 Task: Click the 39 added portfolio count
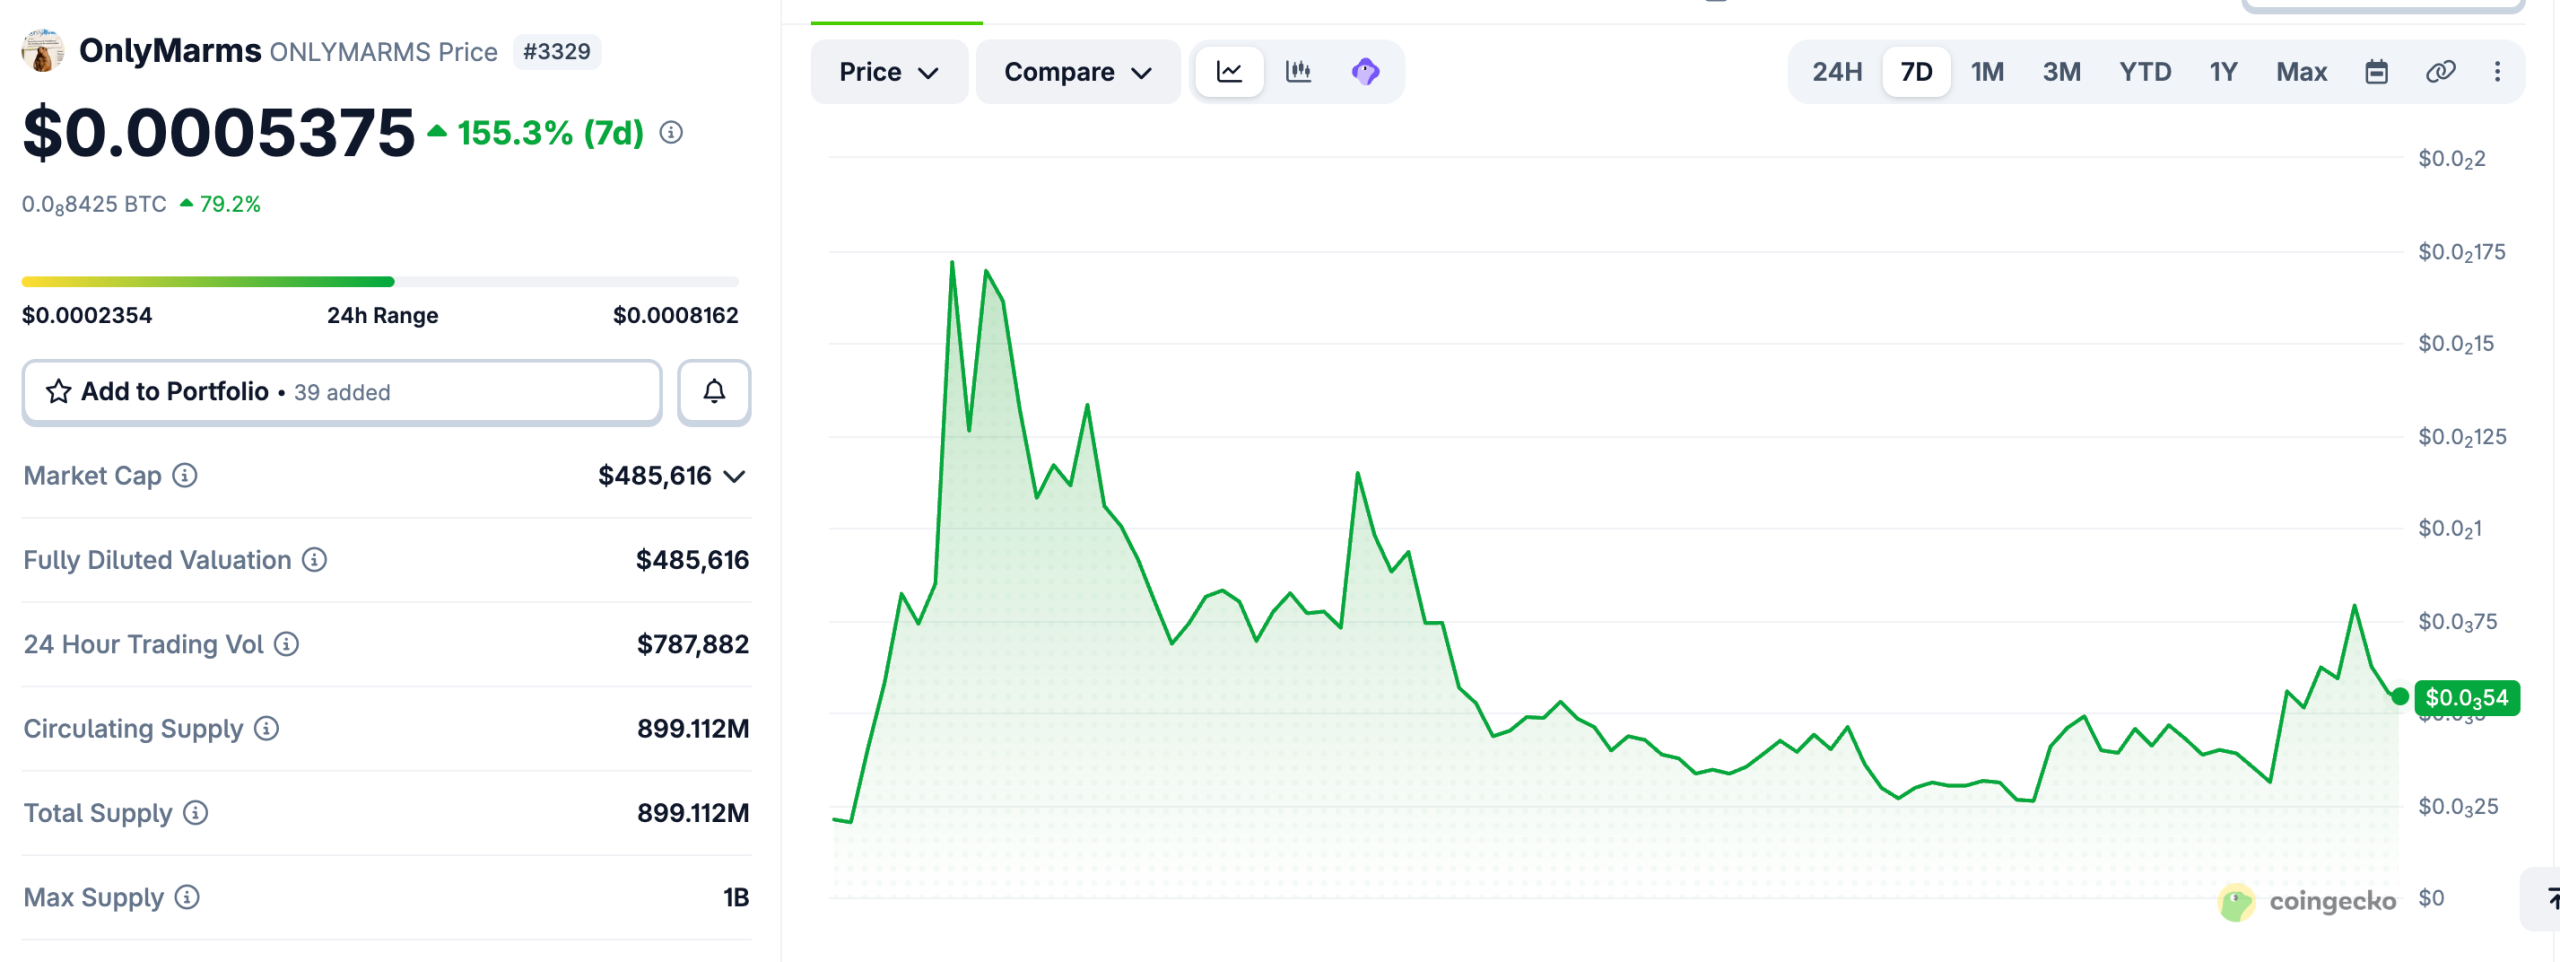pyautogui.click(x=342, y=393)
